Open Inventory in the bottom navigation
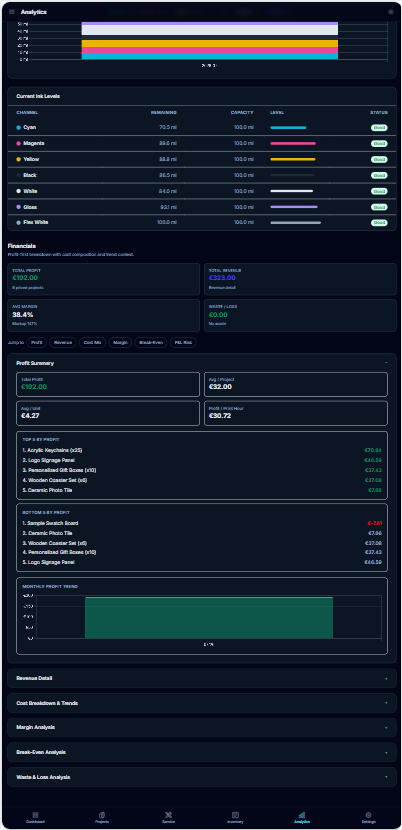 coord(235,817)
